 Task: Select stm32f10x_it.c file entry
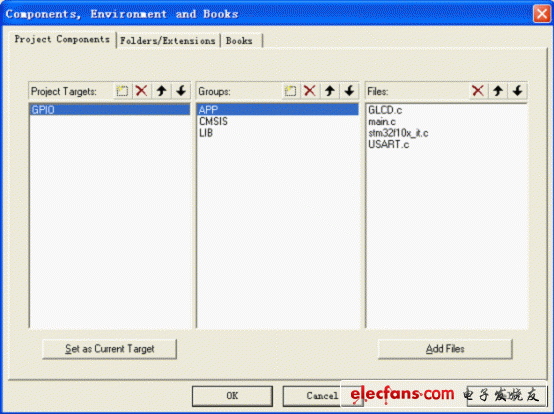398,133
